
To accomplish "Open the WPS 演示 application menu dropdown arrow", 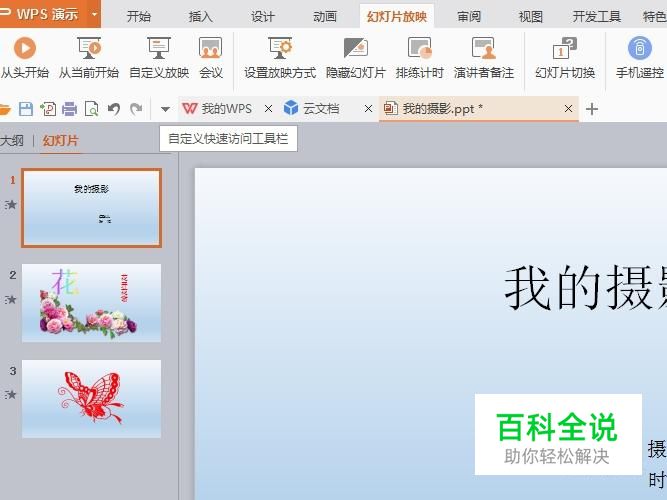I will 94,14.
